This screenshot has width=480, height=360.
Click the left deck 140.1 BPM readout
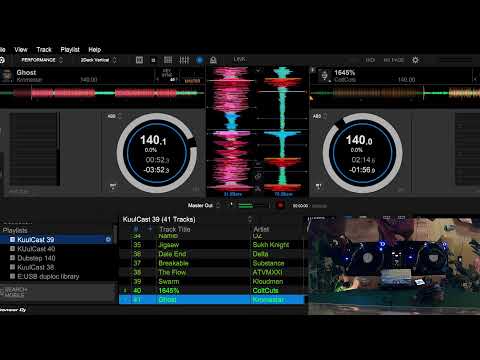click(x=153, y=140)
